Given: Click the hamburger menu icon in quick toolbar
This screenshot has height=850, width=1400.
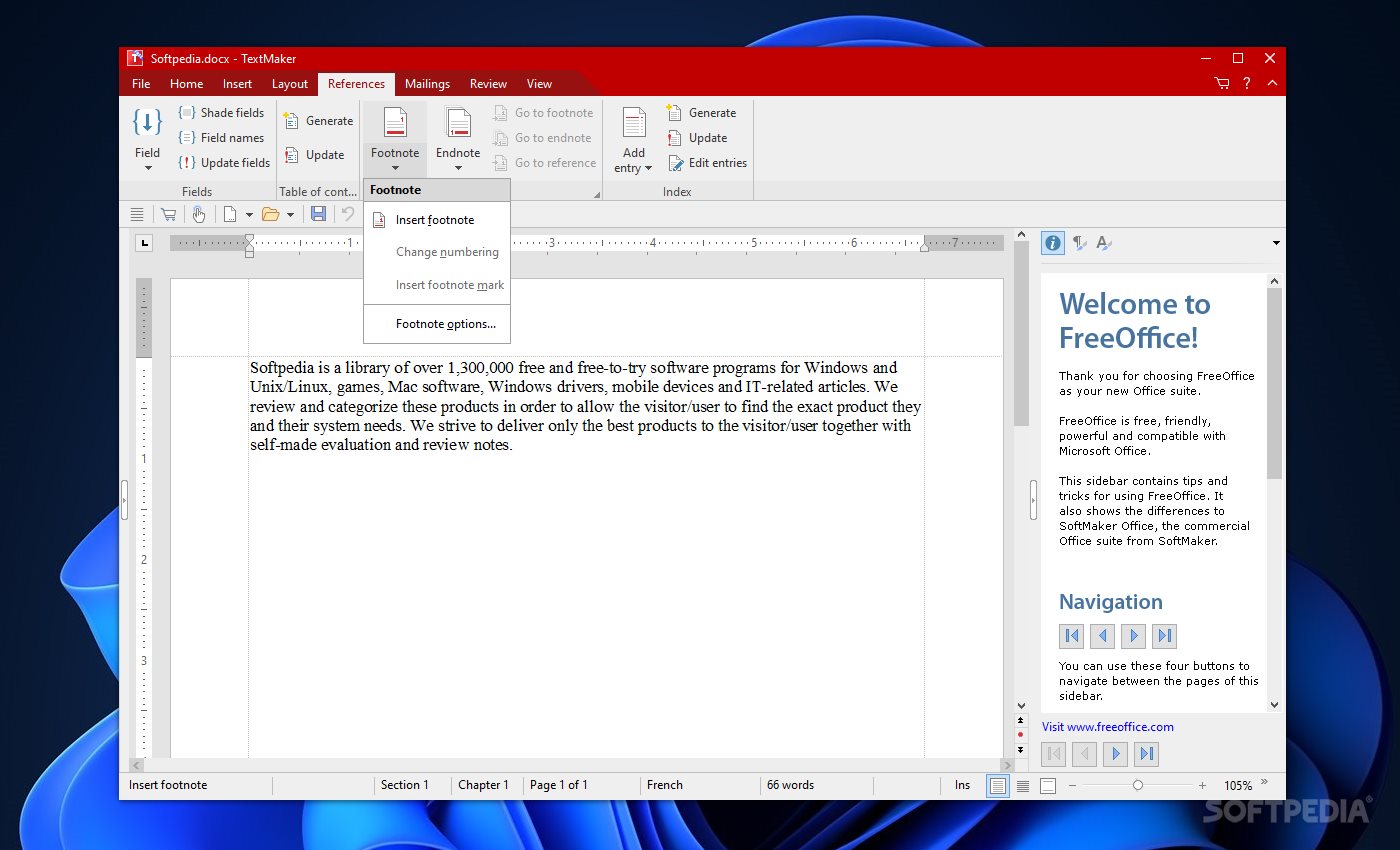Looking at the screenshot, I should pyautogui.click(x=138, y=214).
